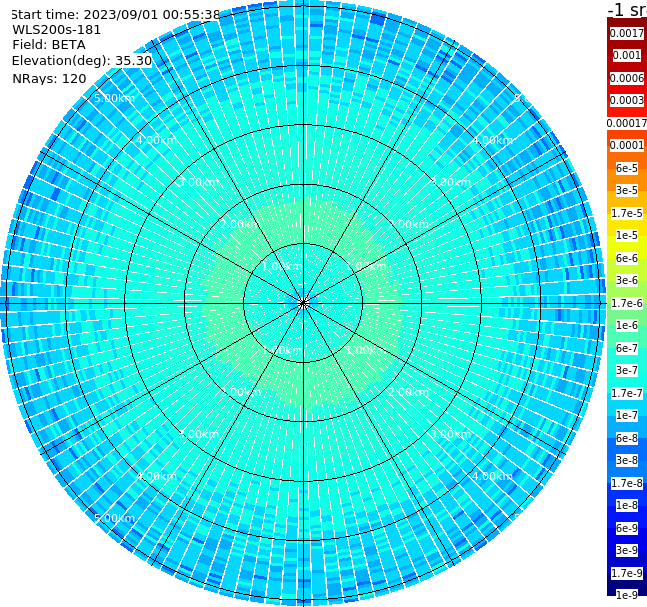This screenshot has width=647, height=607.
Task: Select the 2.00km range label in upper-right quadrant
Action: click(x=409, y=224)
